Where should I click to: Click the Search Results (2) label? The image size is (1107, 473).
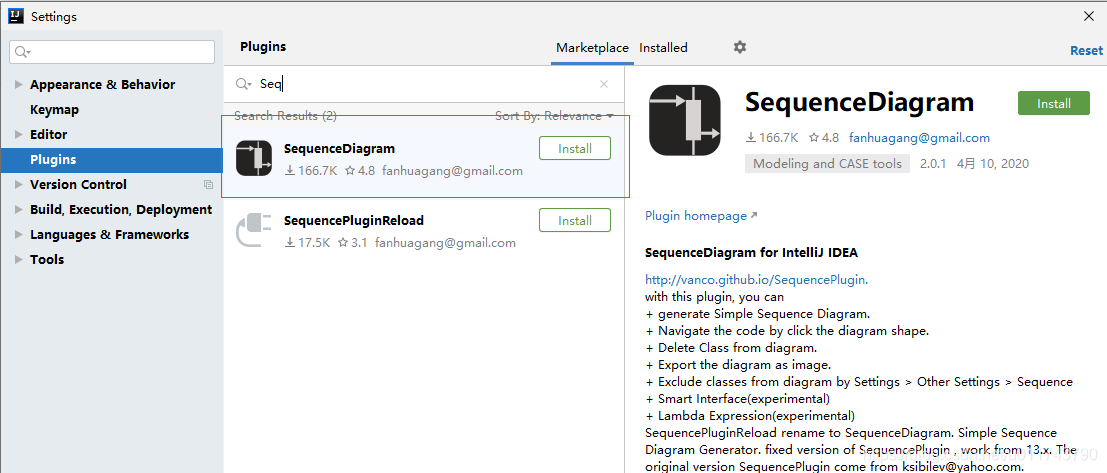285,116
